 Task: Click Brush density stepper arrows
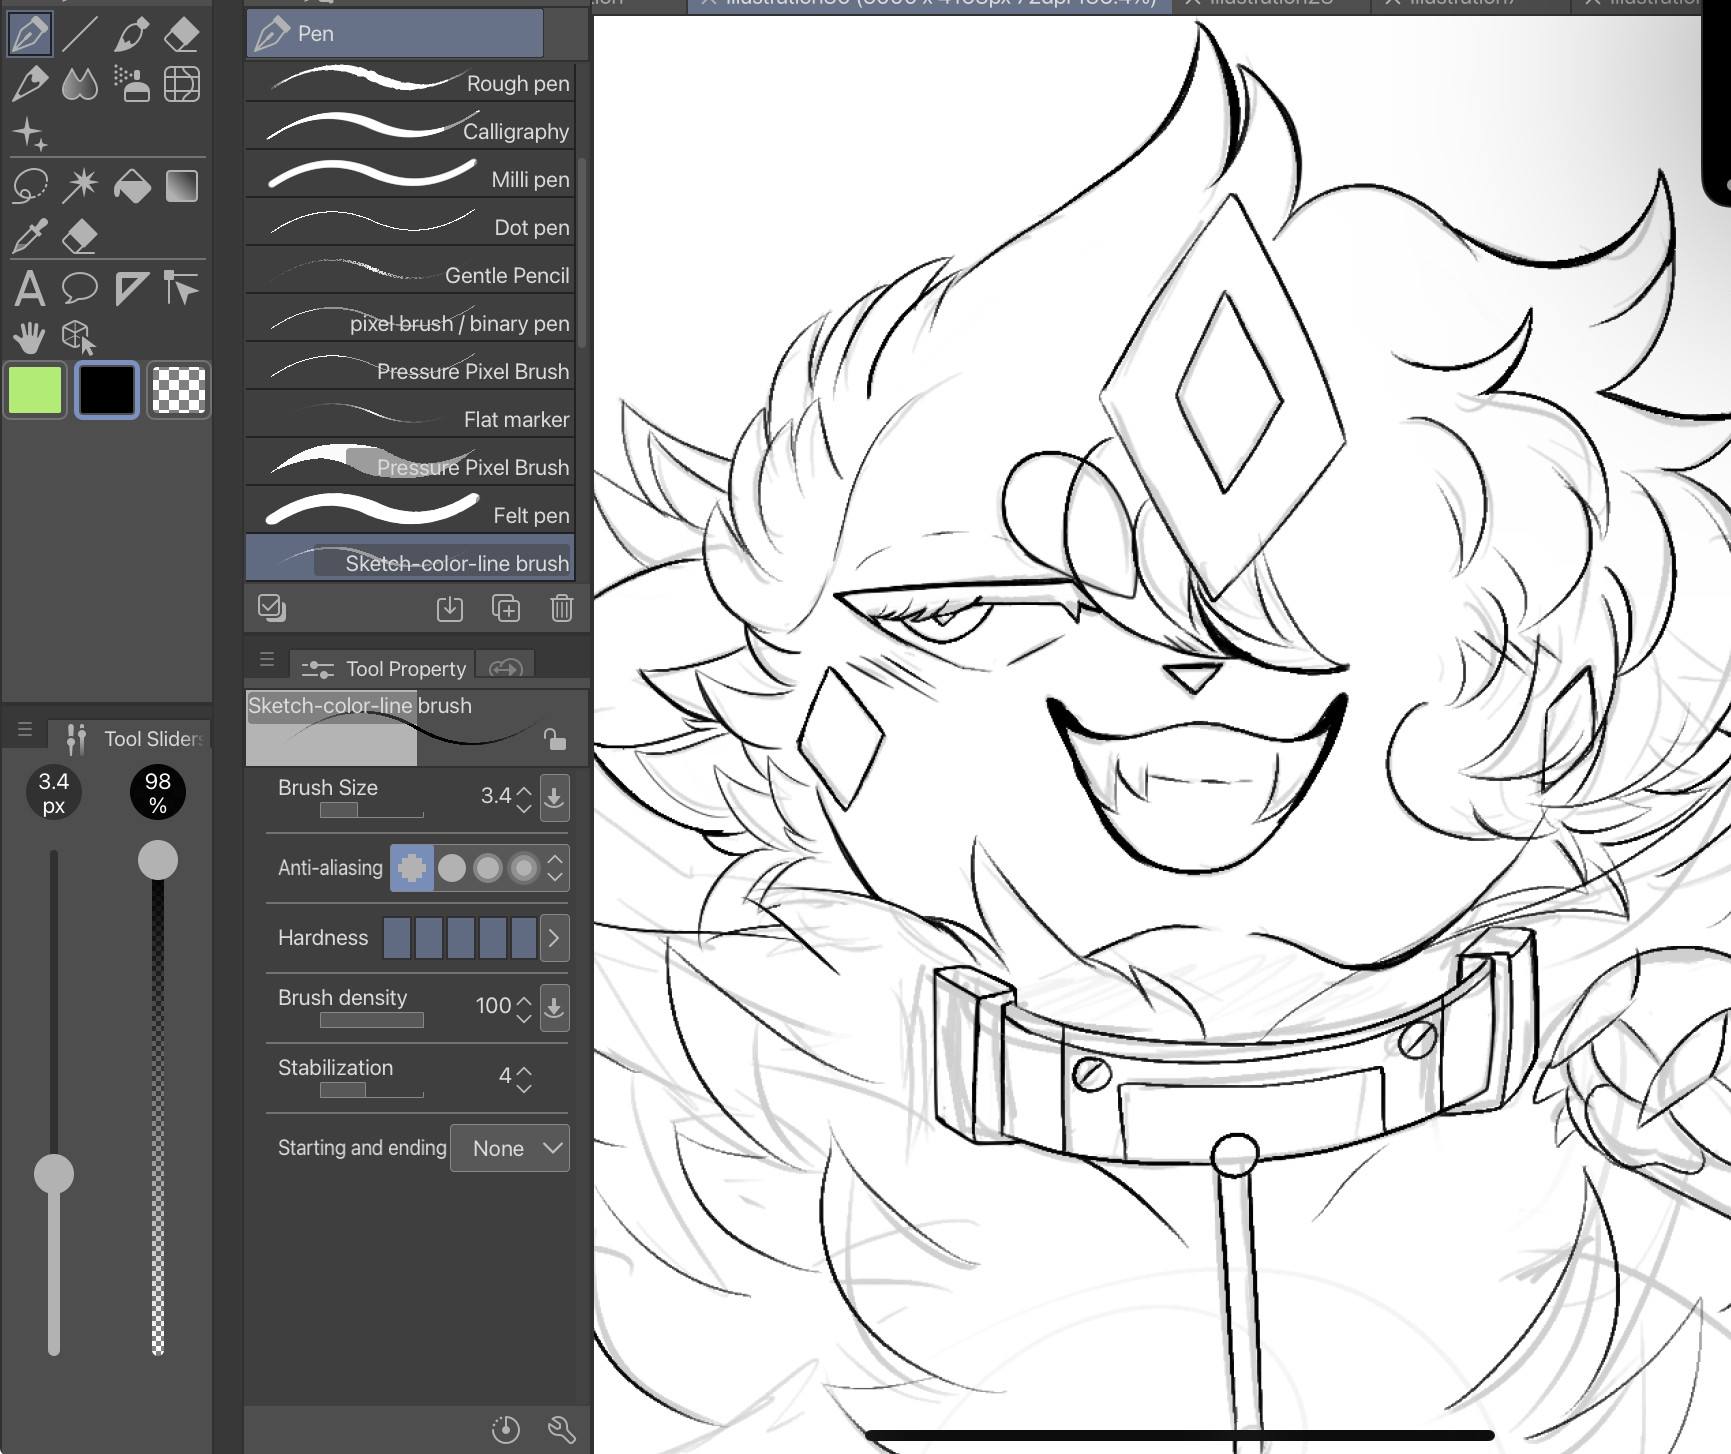point(524,1009)
